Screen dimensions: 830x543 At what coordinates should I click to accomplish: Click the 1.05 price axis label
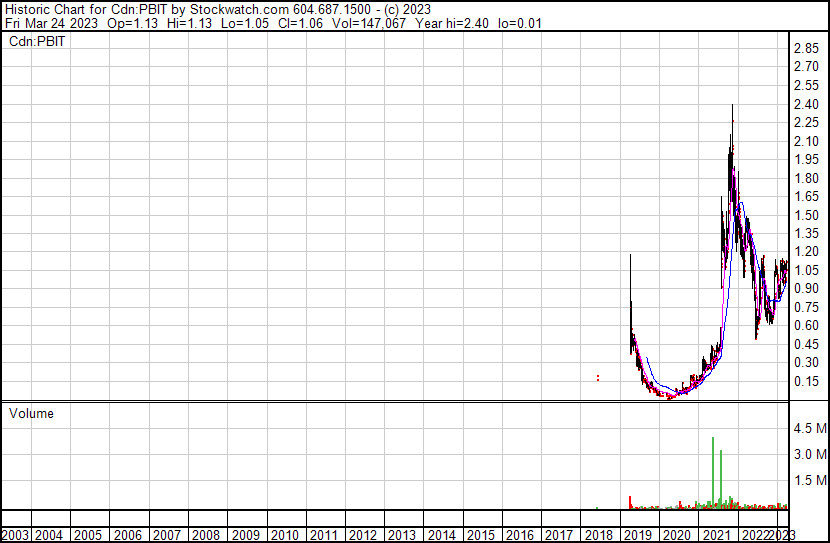(806, 270)
